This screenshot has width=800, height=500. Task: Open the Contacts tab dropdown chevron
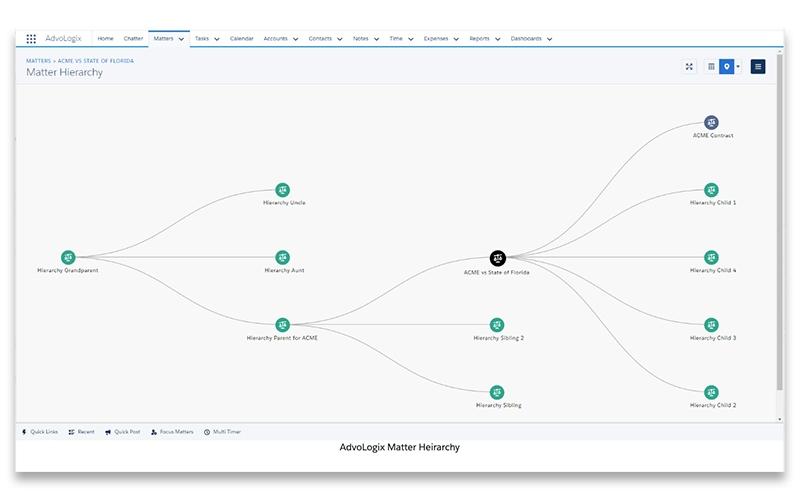(340, 39)
